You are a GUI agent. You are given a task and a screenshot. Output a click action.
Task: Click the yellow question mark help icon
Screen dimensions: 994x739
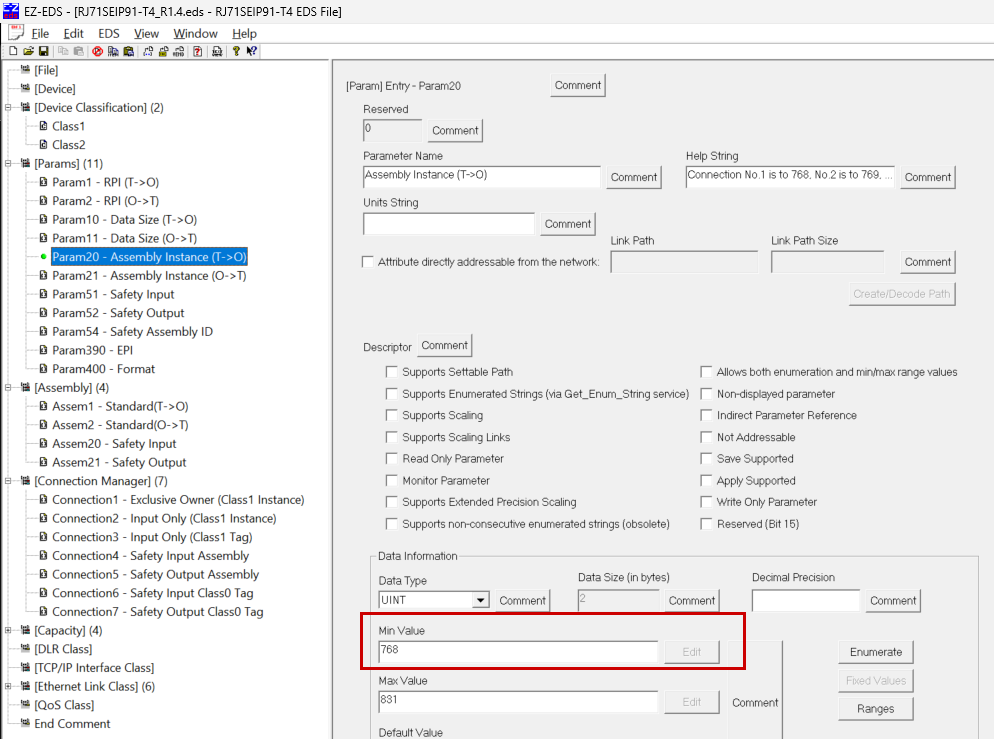[x=236, y=51]
